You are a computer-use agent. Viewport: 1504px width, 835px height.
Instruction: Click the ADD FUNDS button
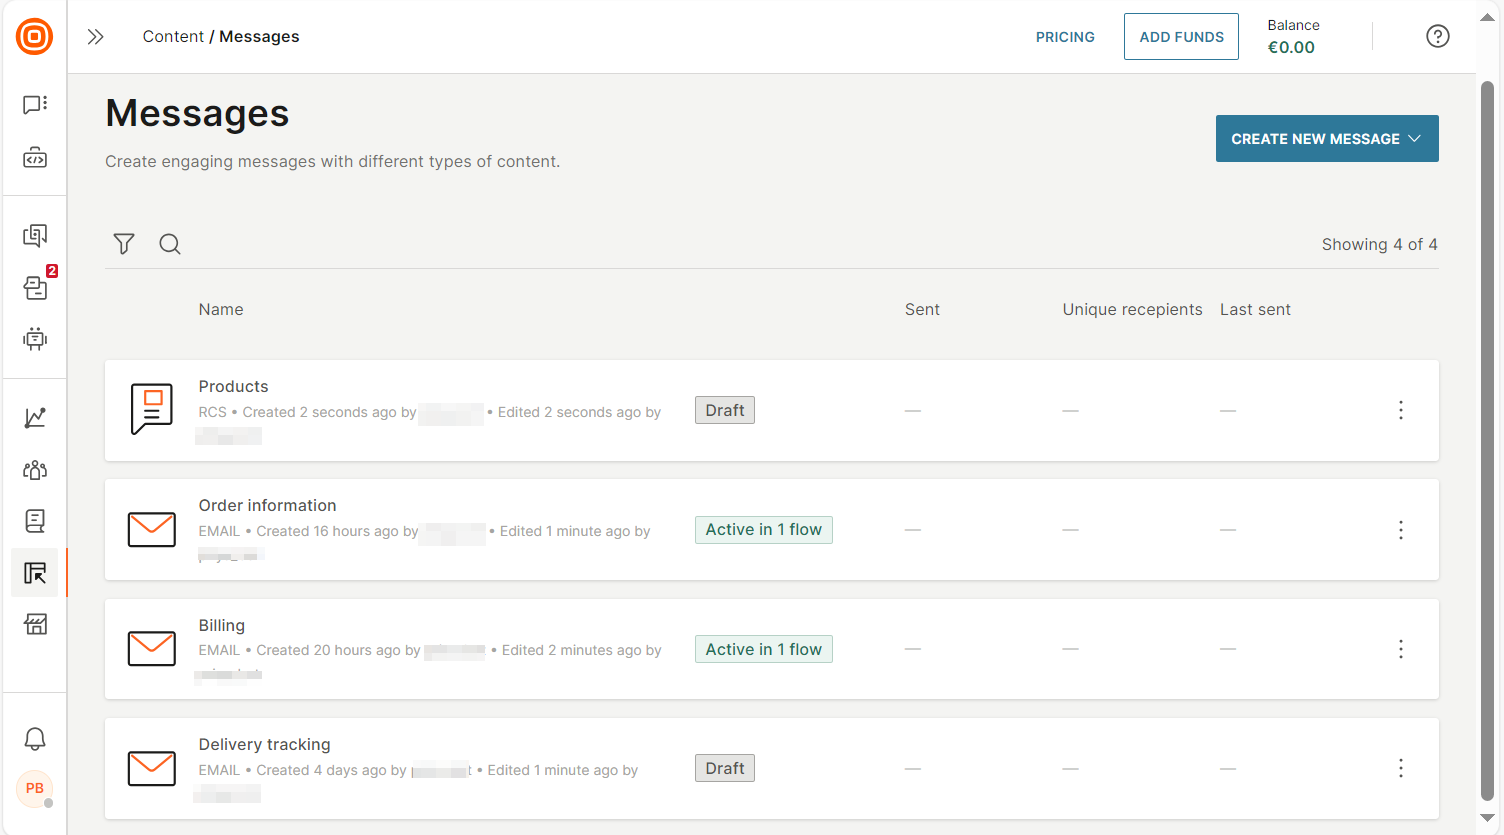pyautogui.click(x=1181, y=36)
